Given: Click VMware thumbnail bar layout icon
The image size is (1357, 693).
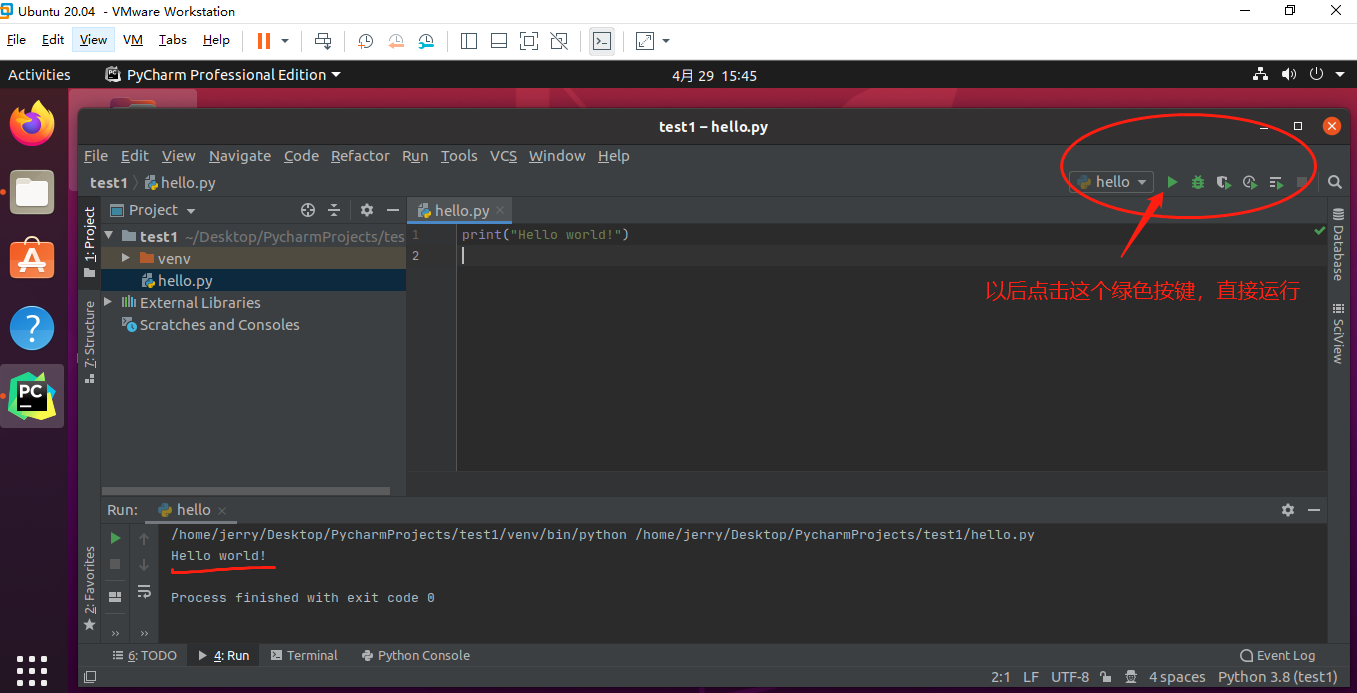Looking at the screenshot, I should pos(499,41).
